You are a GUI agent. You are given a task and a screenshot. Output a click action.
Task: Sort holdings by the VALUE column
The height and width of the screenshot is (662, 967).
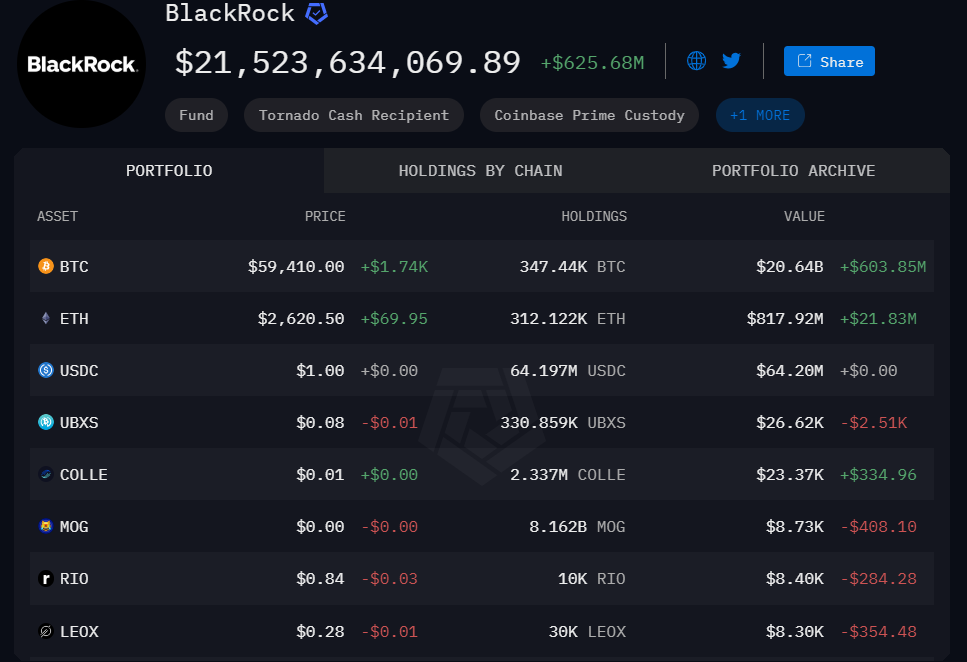[804, 216]
